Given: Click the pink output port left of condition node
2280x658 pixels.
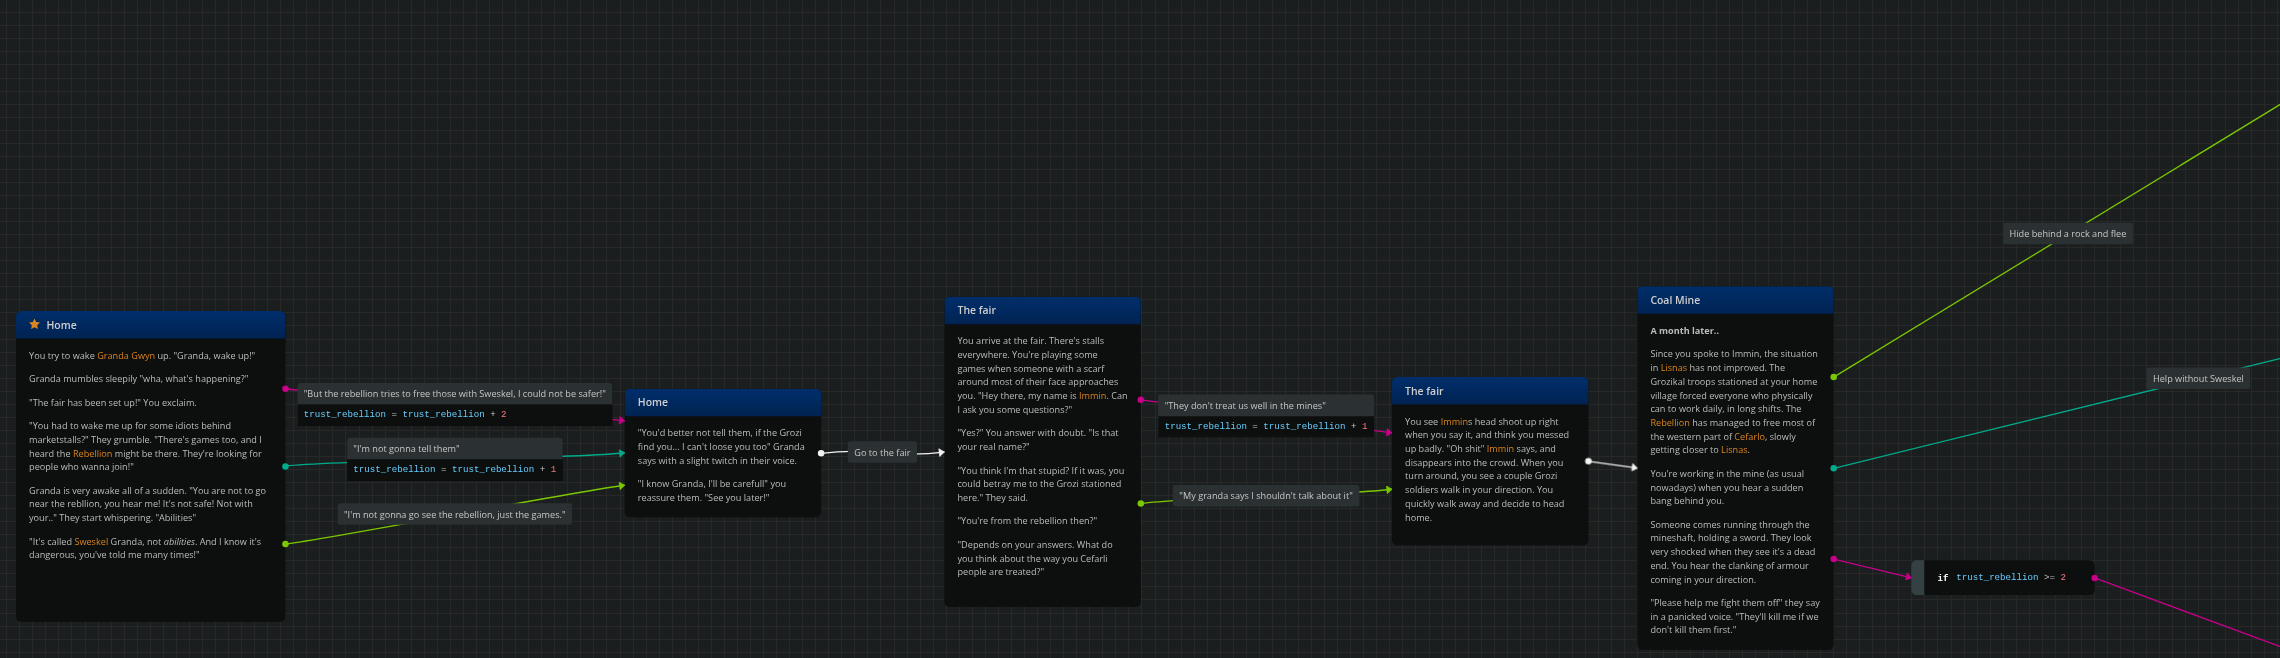Looking at the screenshot, I should 1833,559.
